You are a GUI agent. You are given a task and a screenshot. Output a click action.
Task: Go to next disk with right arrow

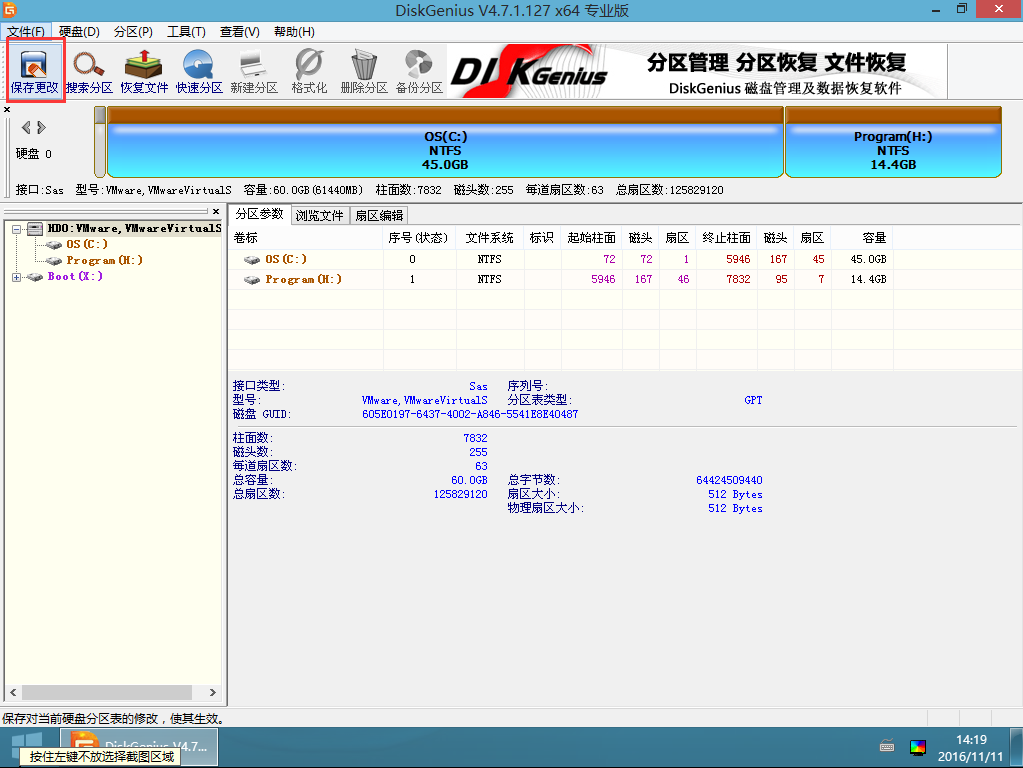[x=41, y=127]
